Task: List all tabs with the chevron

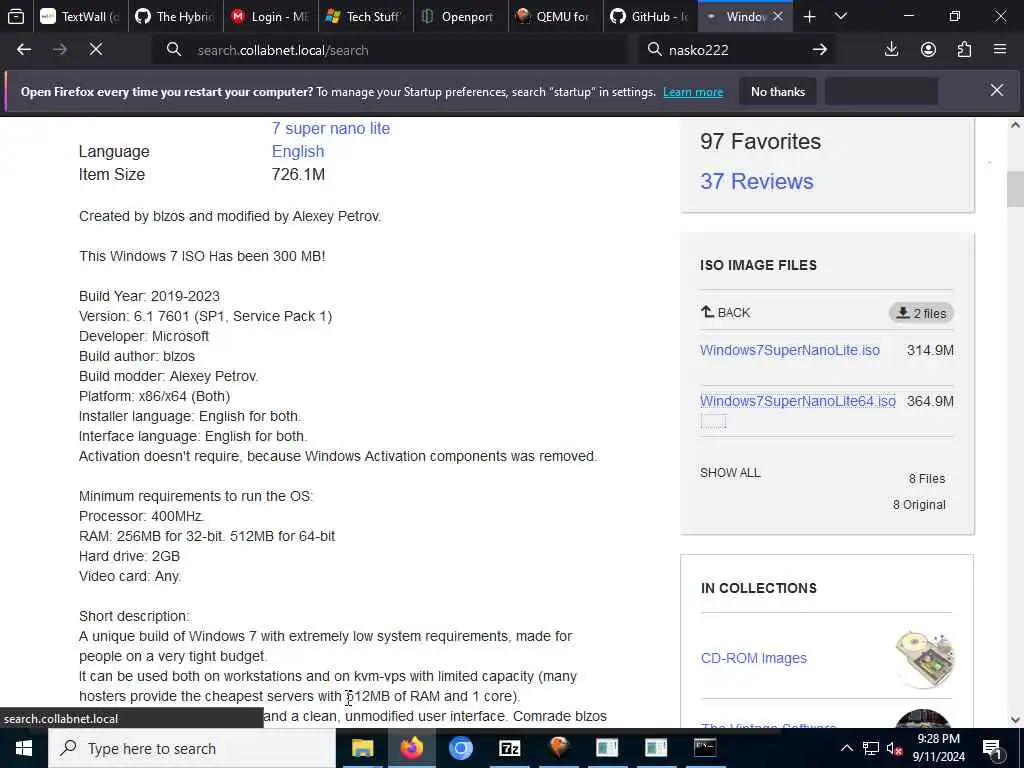Action: click(x=841, y=16)
